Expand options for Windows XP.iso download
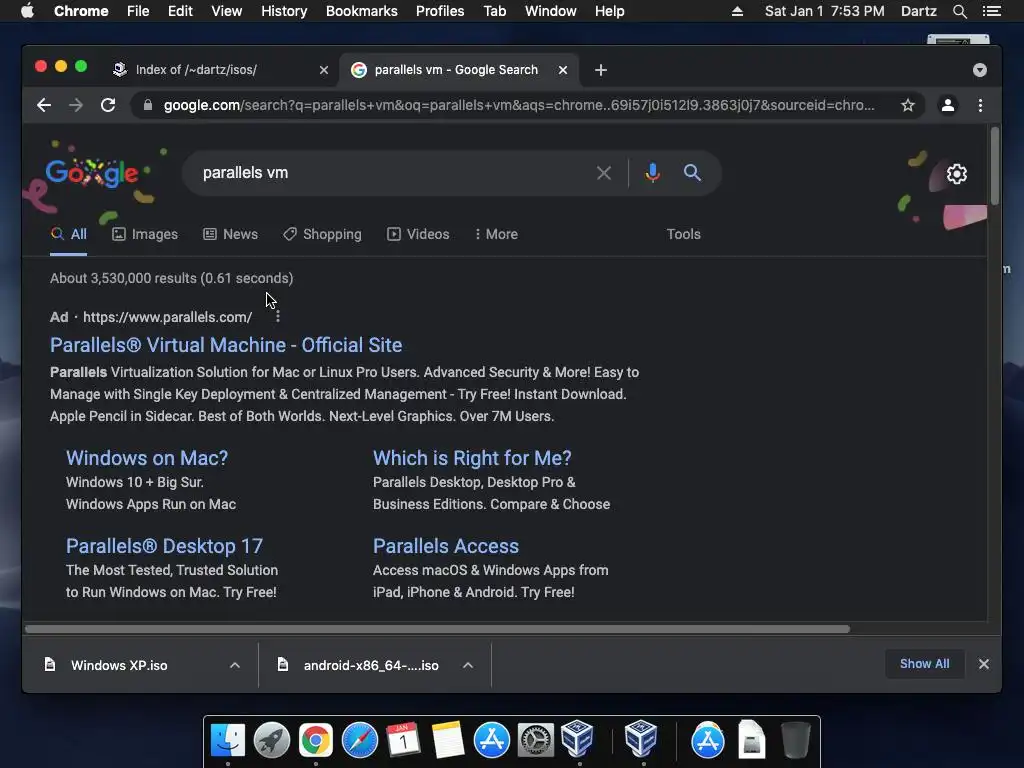 (x=234, y=665)
